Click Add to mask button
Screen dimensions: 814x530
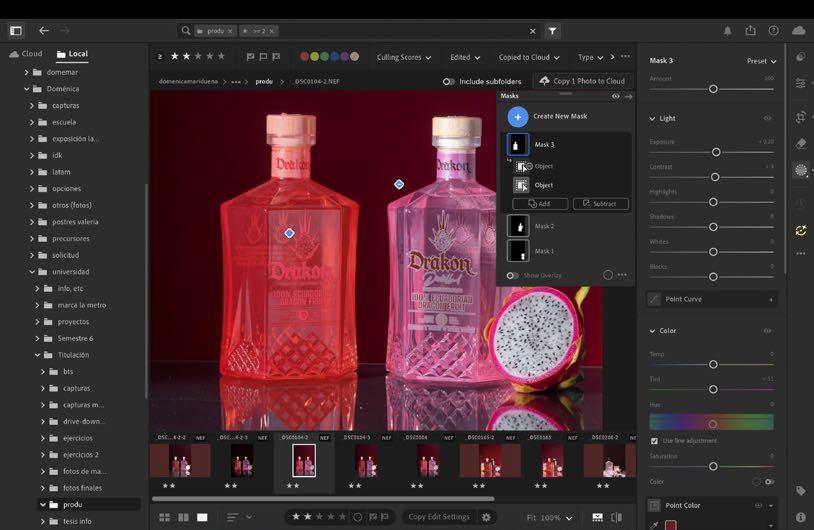pyautogui.click(x=540, y=203)
